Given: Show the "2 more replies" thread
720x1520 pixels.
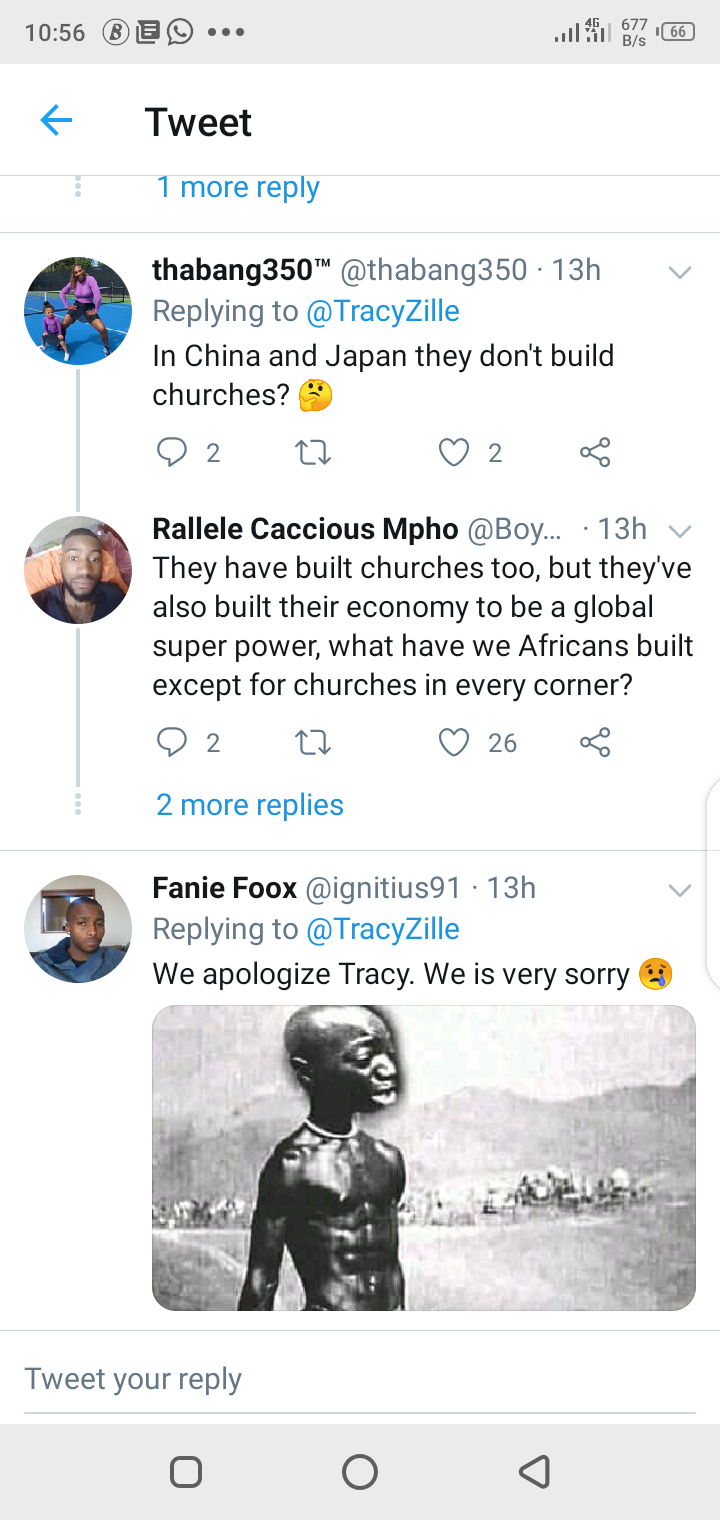Looking at the screenshot, I should pyautogui.click(x=250, y=805).
